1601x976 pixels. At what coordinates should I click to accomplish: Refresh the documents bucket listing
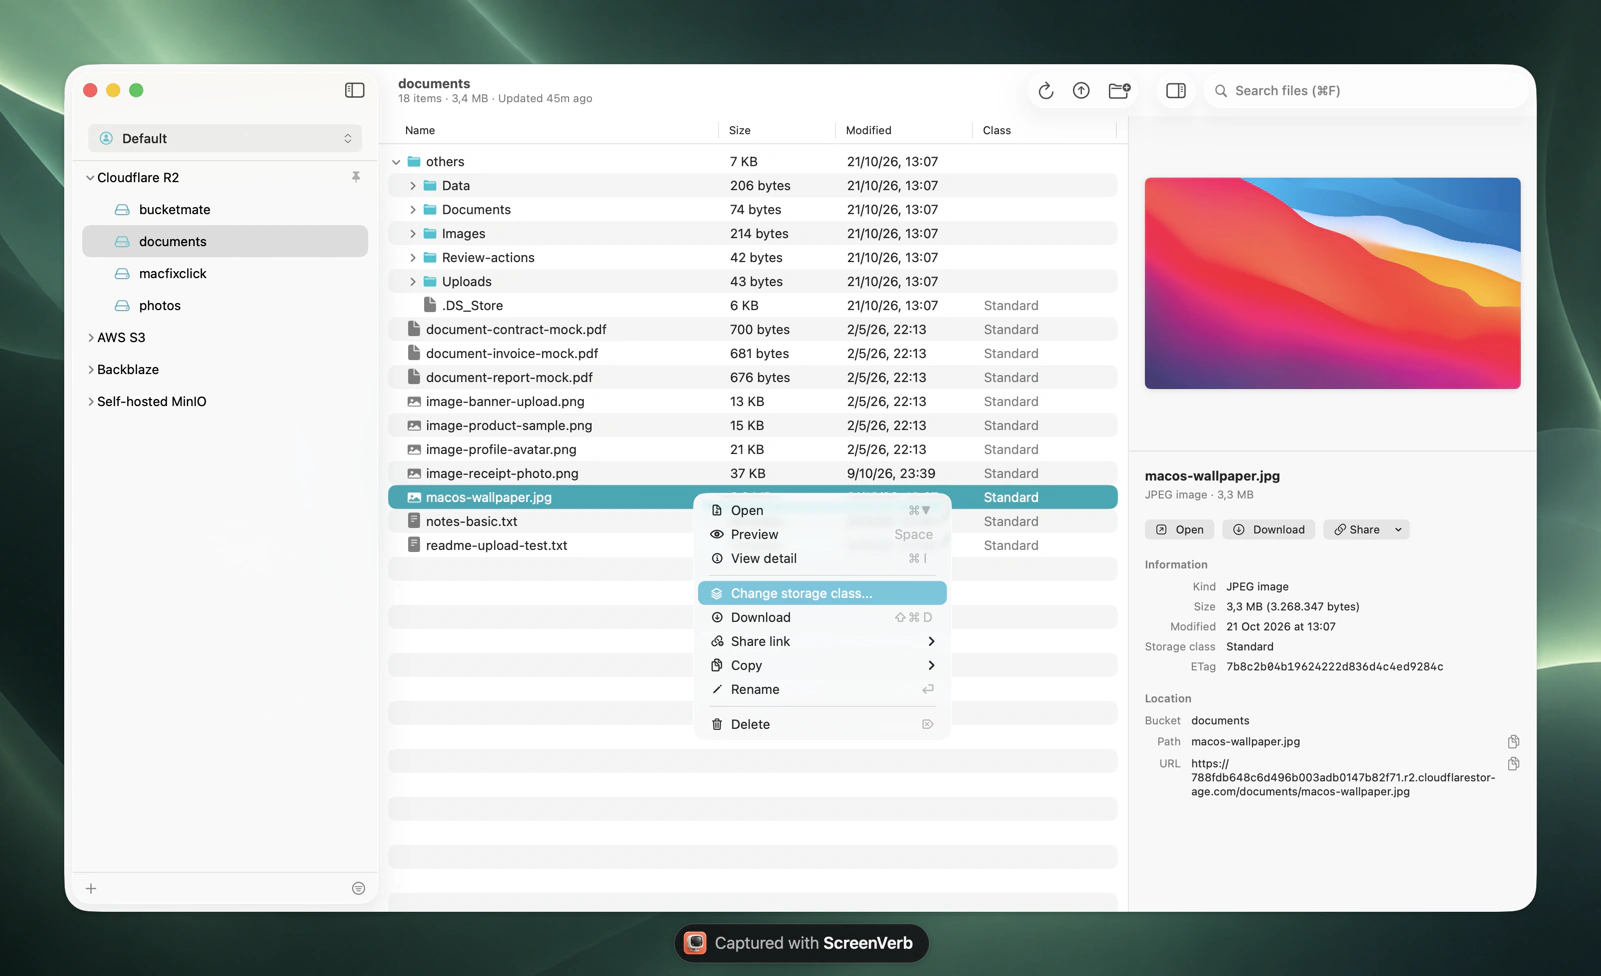1046,91
